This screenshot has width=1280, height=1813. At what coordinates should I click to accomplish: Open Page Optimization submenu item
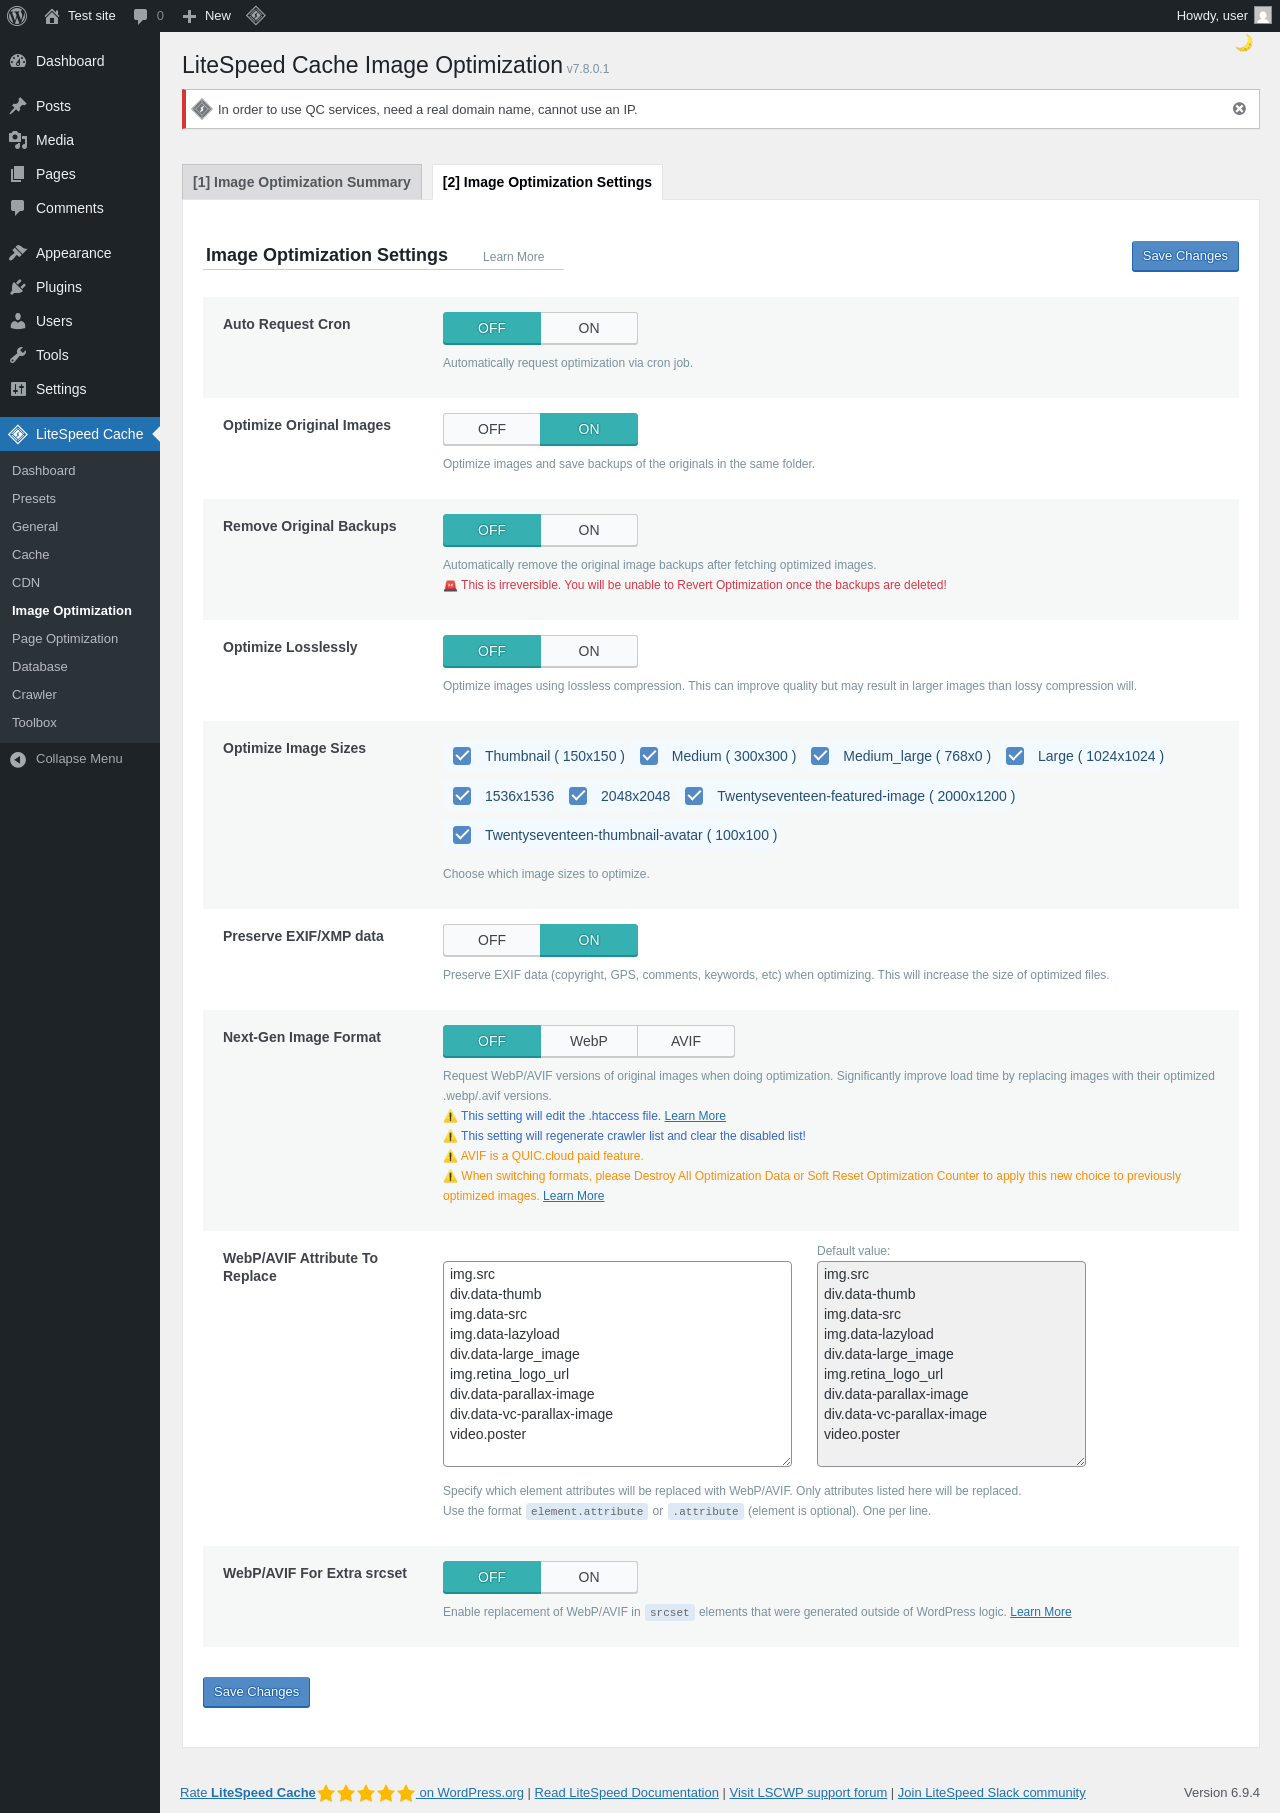click(65, 639)
